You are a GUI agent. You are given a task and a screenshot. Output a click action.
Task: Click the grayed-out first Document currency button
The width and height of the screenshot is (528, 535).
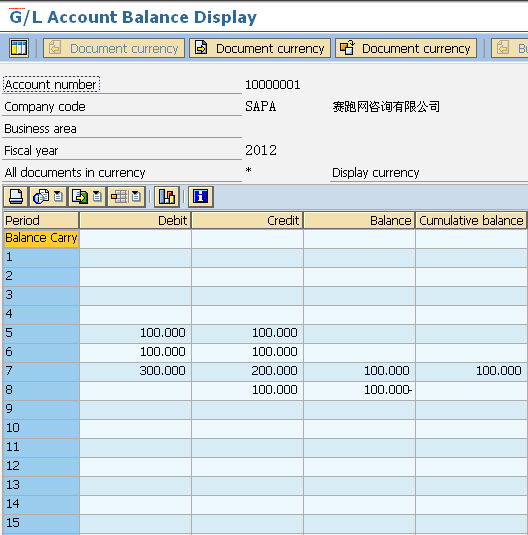tap(114, 48)
